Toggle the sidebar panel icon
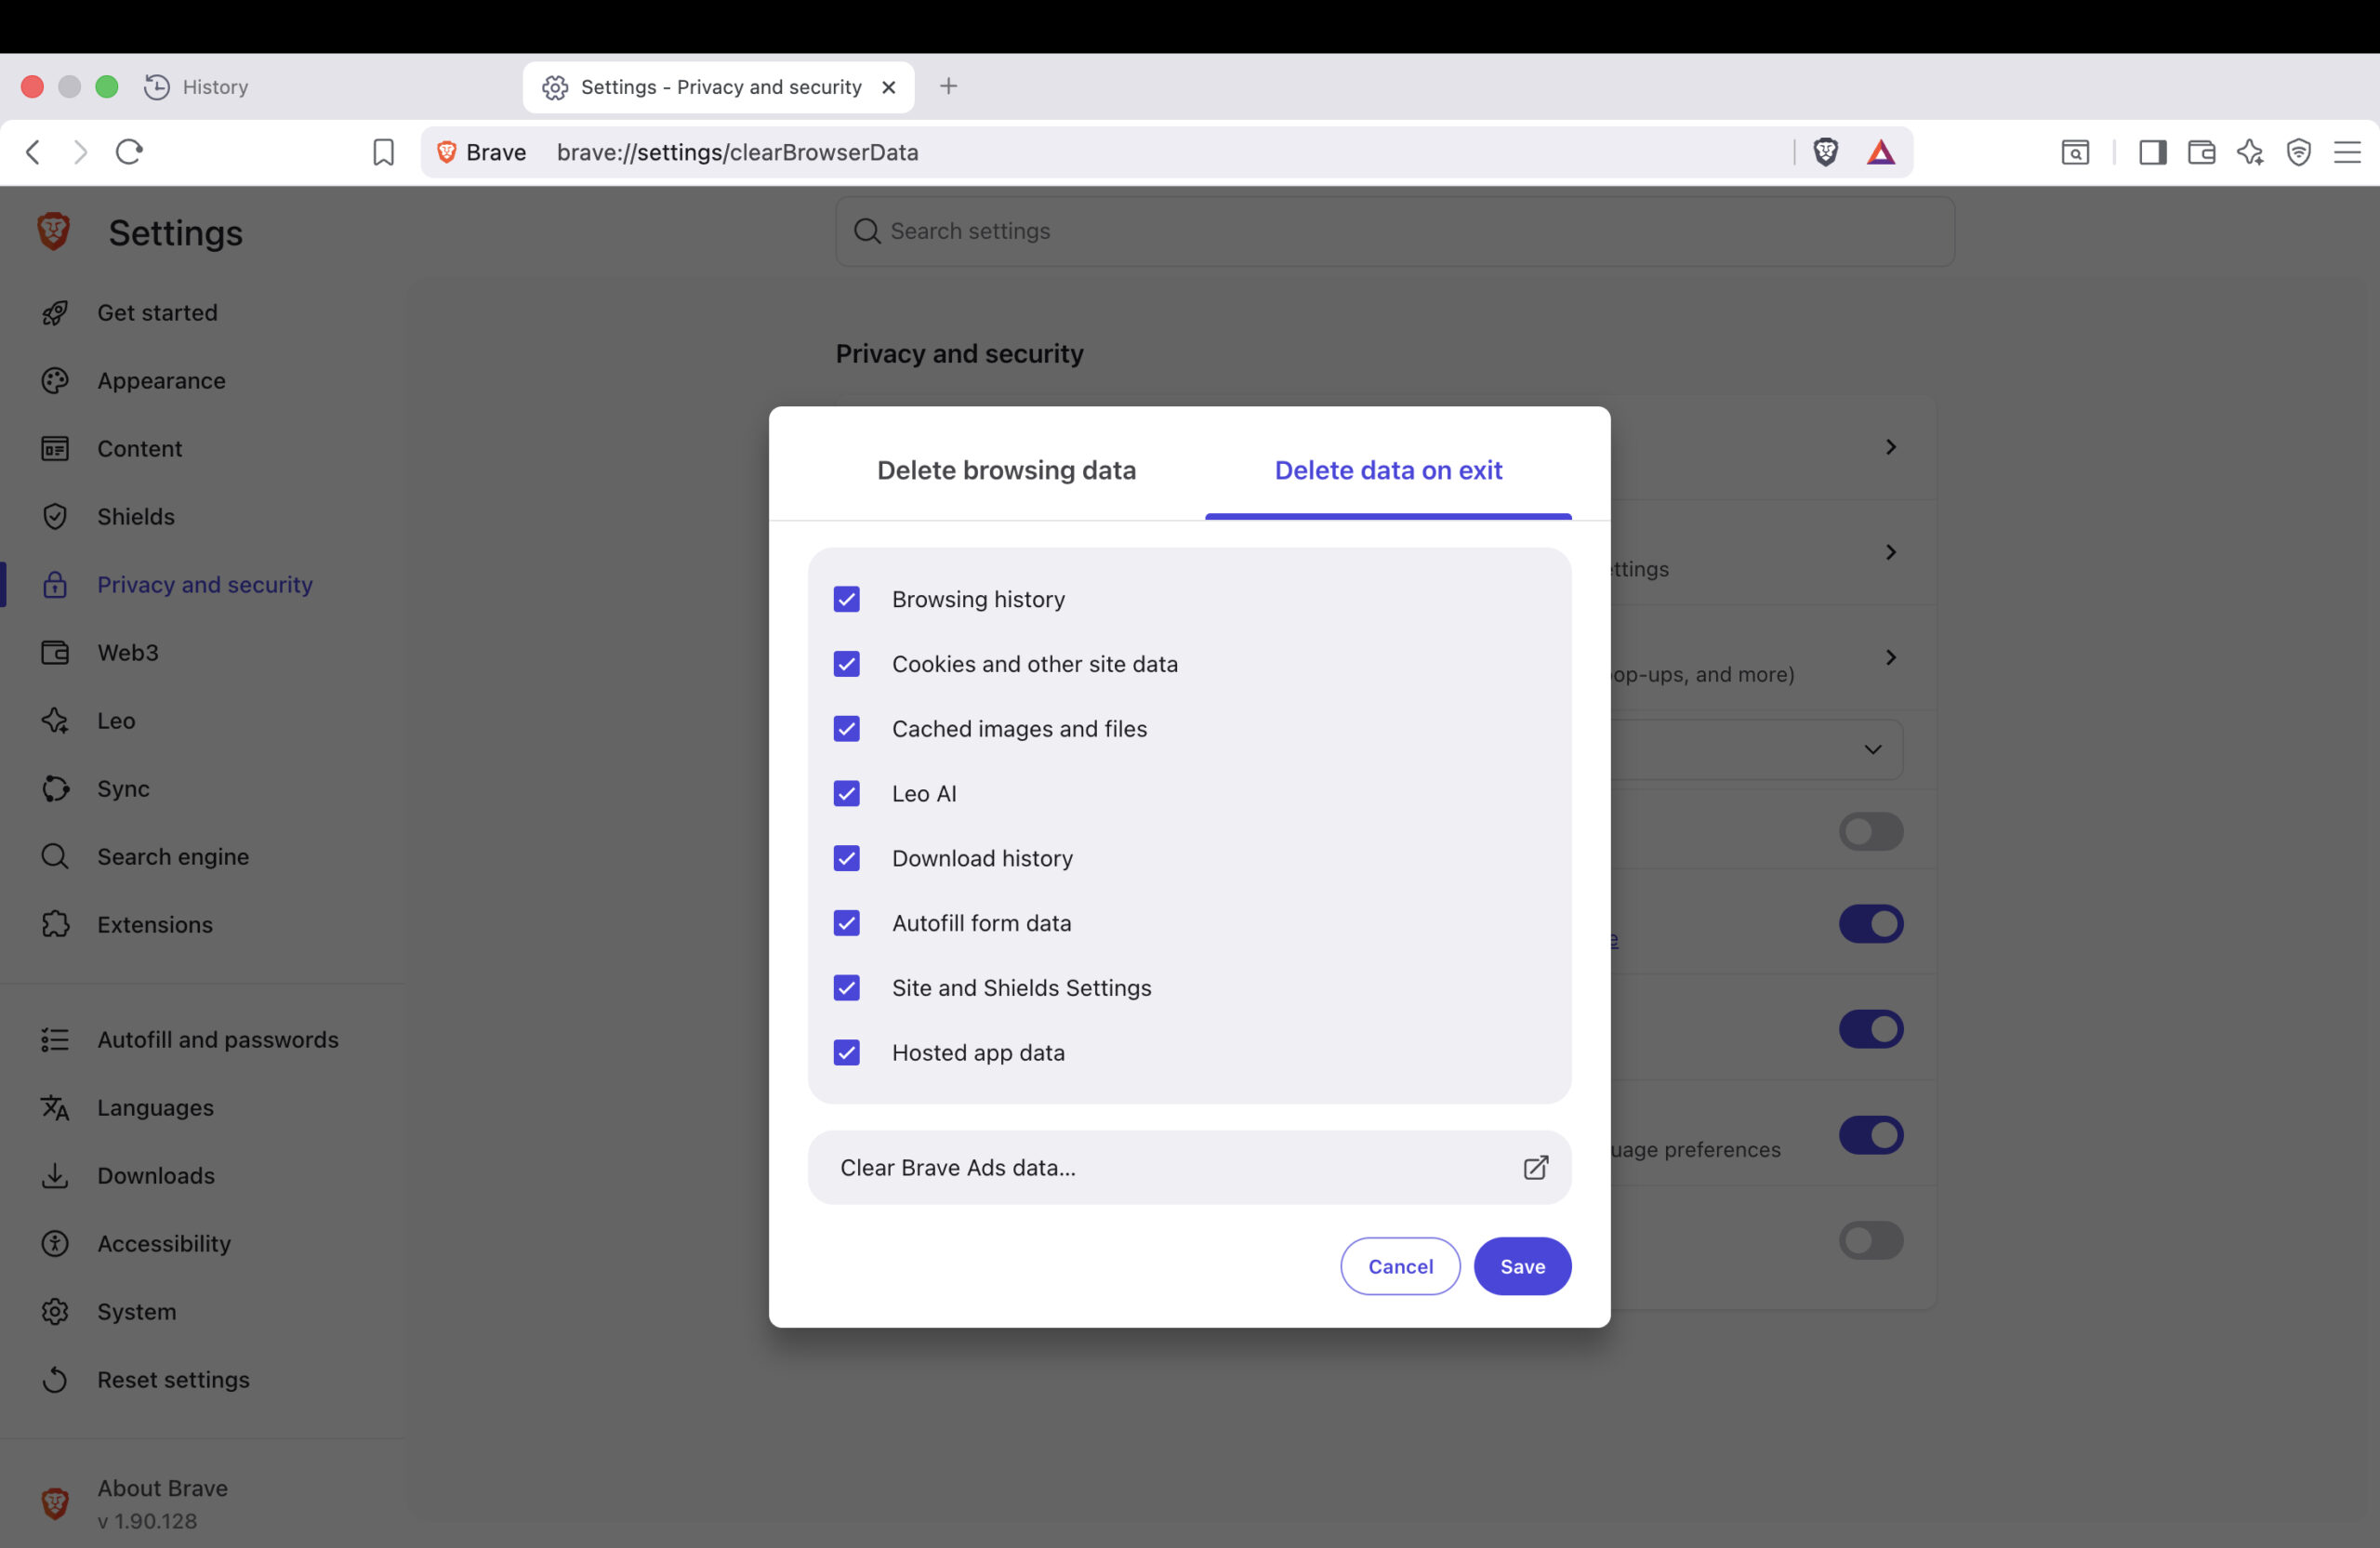This screenshot has width=2380, height=1548. [x=2152, y=152]
